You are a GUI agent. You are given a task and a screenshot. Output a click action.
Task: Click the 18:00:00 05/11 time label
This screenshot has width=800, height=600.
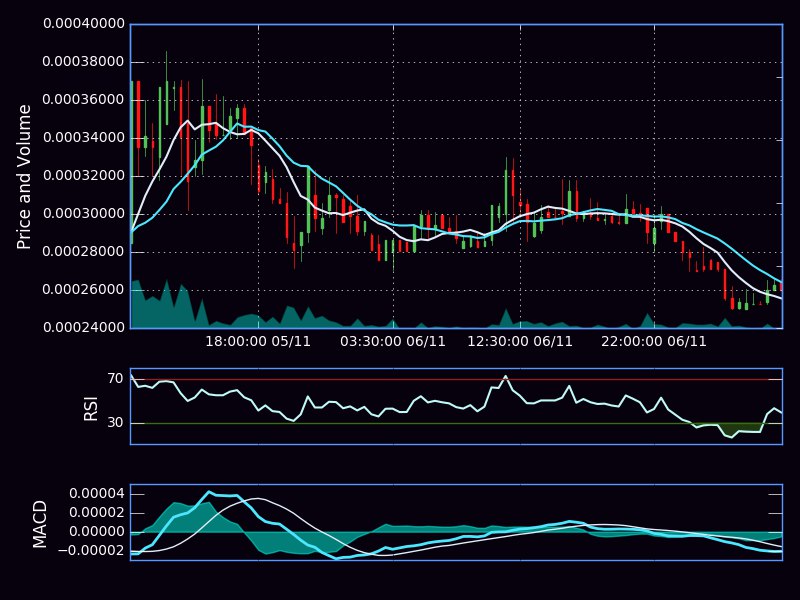click(258, 341)
